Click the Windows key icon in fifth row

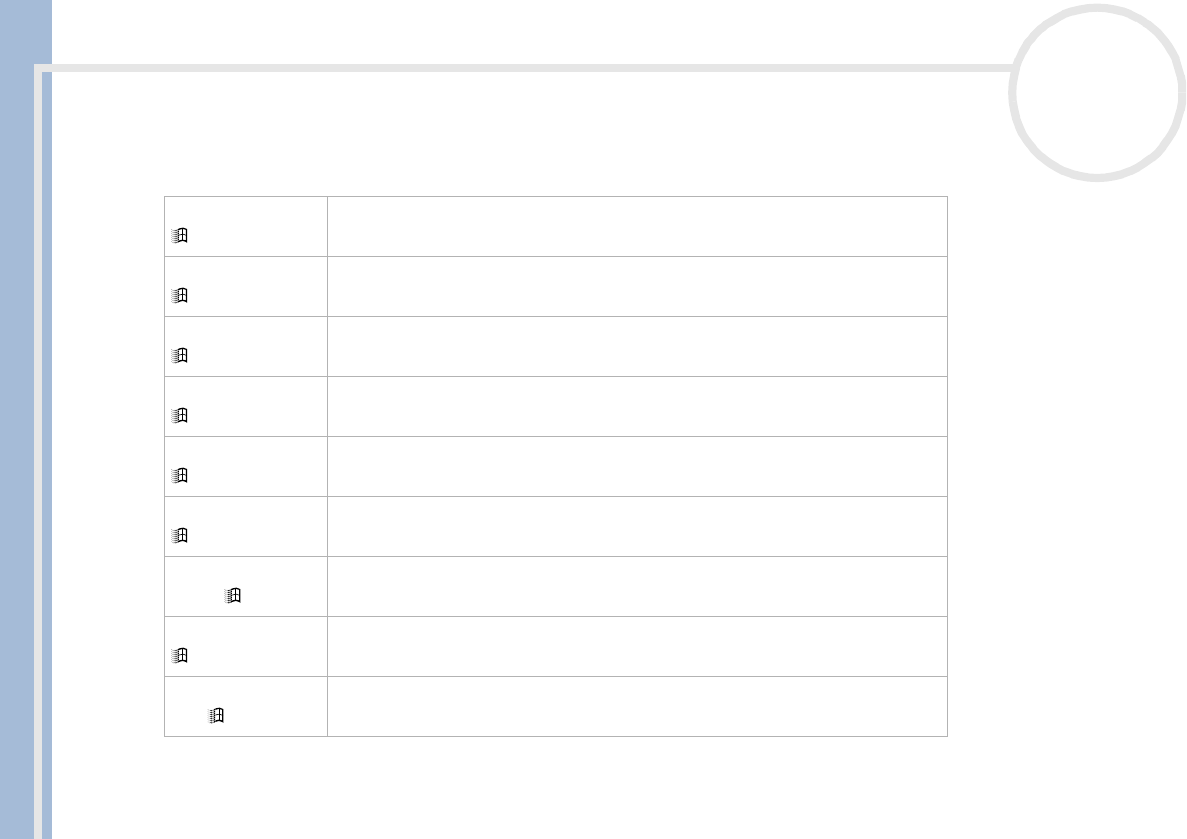coord(179,476)
